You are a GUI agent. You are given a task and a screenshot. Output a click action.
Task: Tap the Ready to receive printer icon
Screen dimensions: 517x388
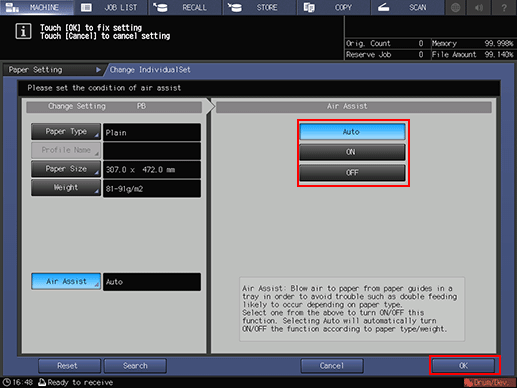tap(42, 382)
